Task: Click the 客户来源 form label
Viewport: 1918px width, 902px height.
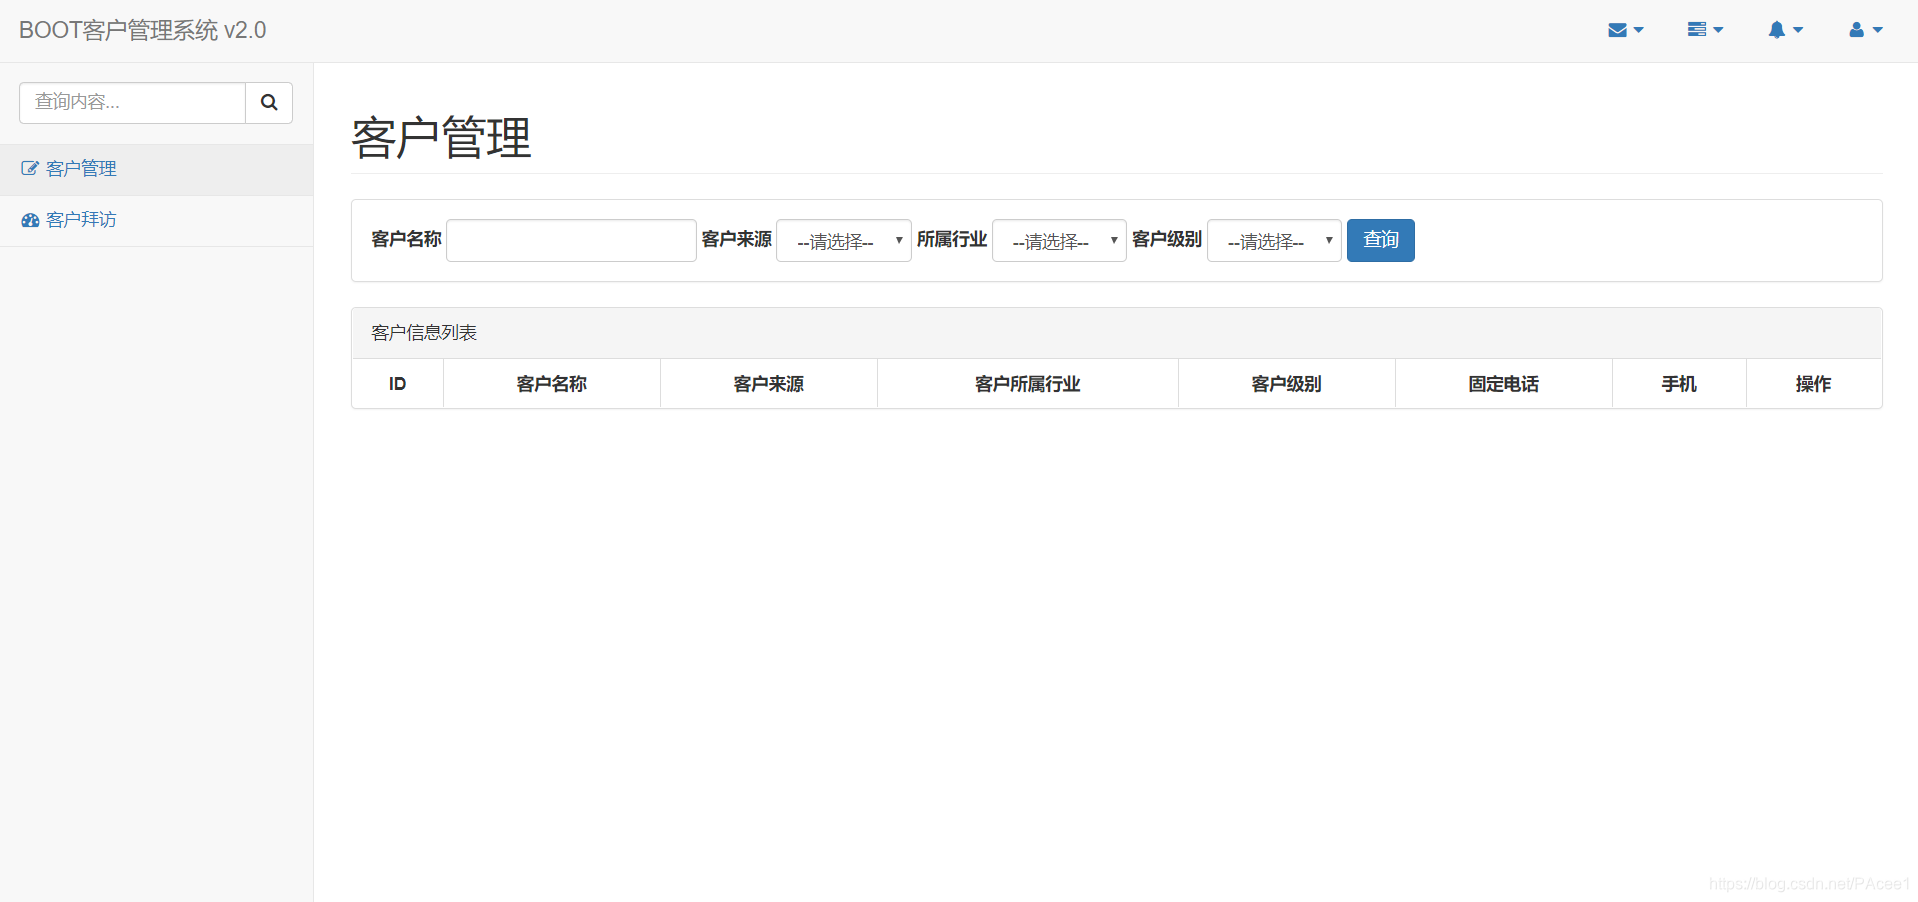Action: coord(736,239)
